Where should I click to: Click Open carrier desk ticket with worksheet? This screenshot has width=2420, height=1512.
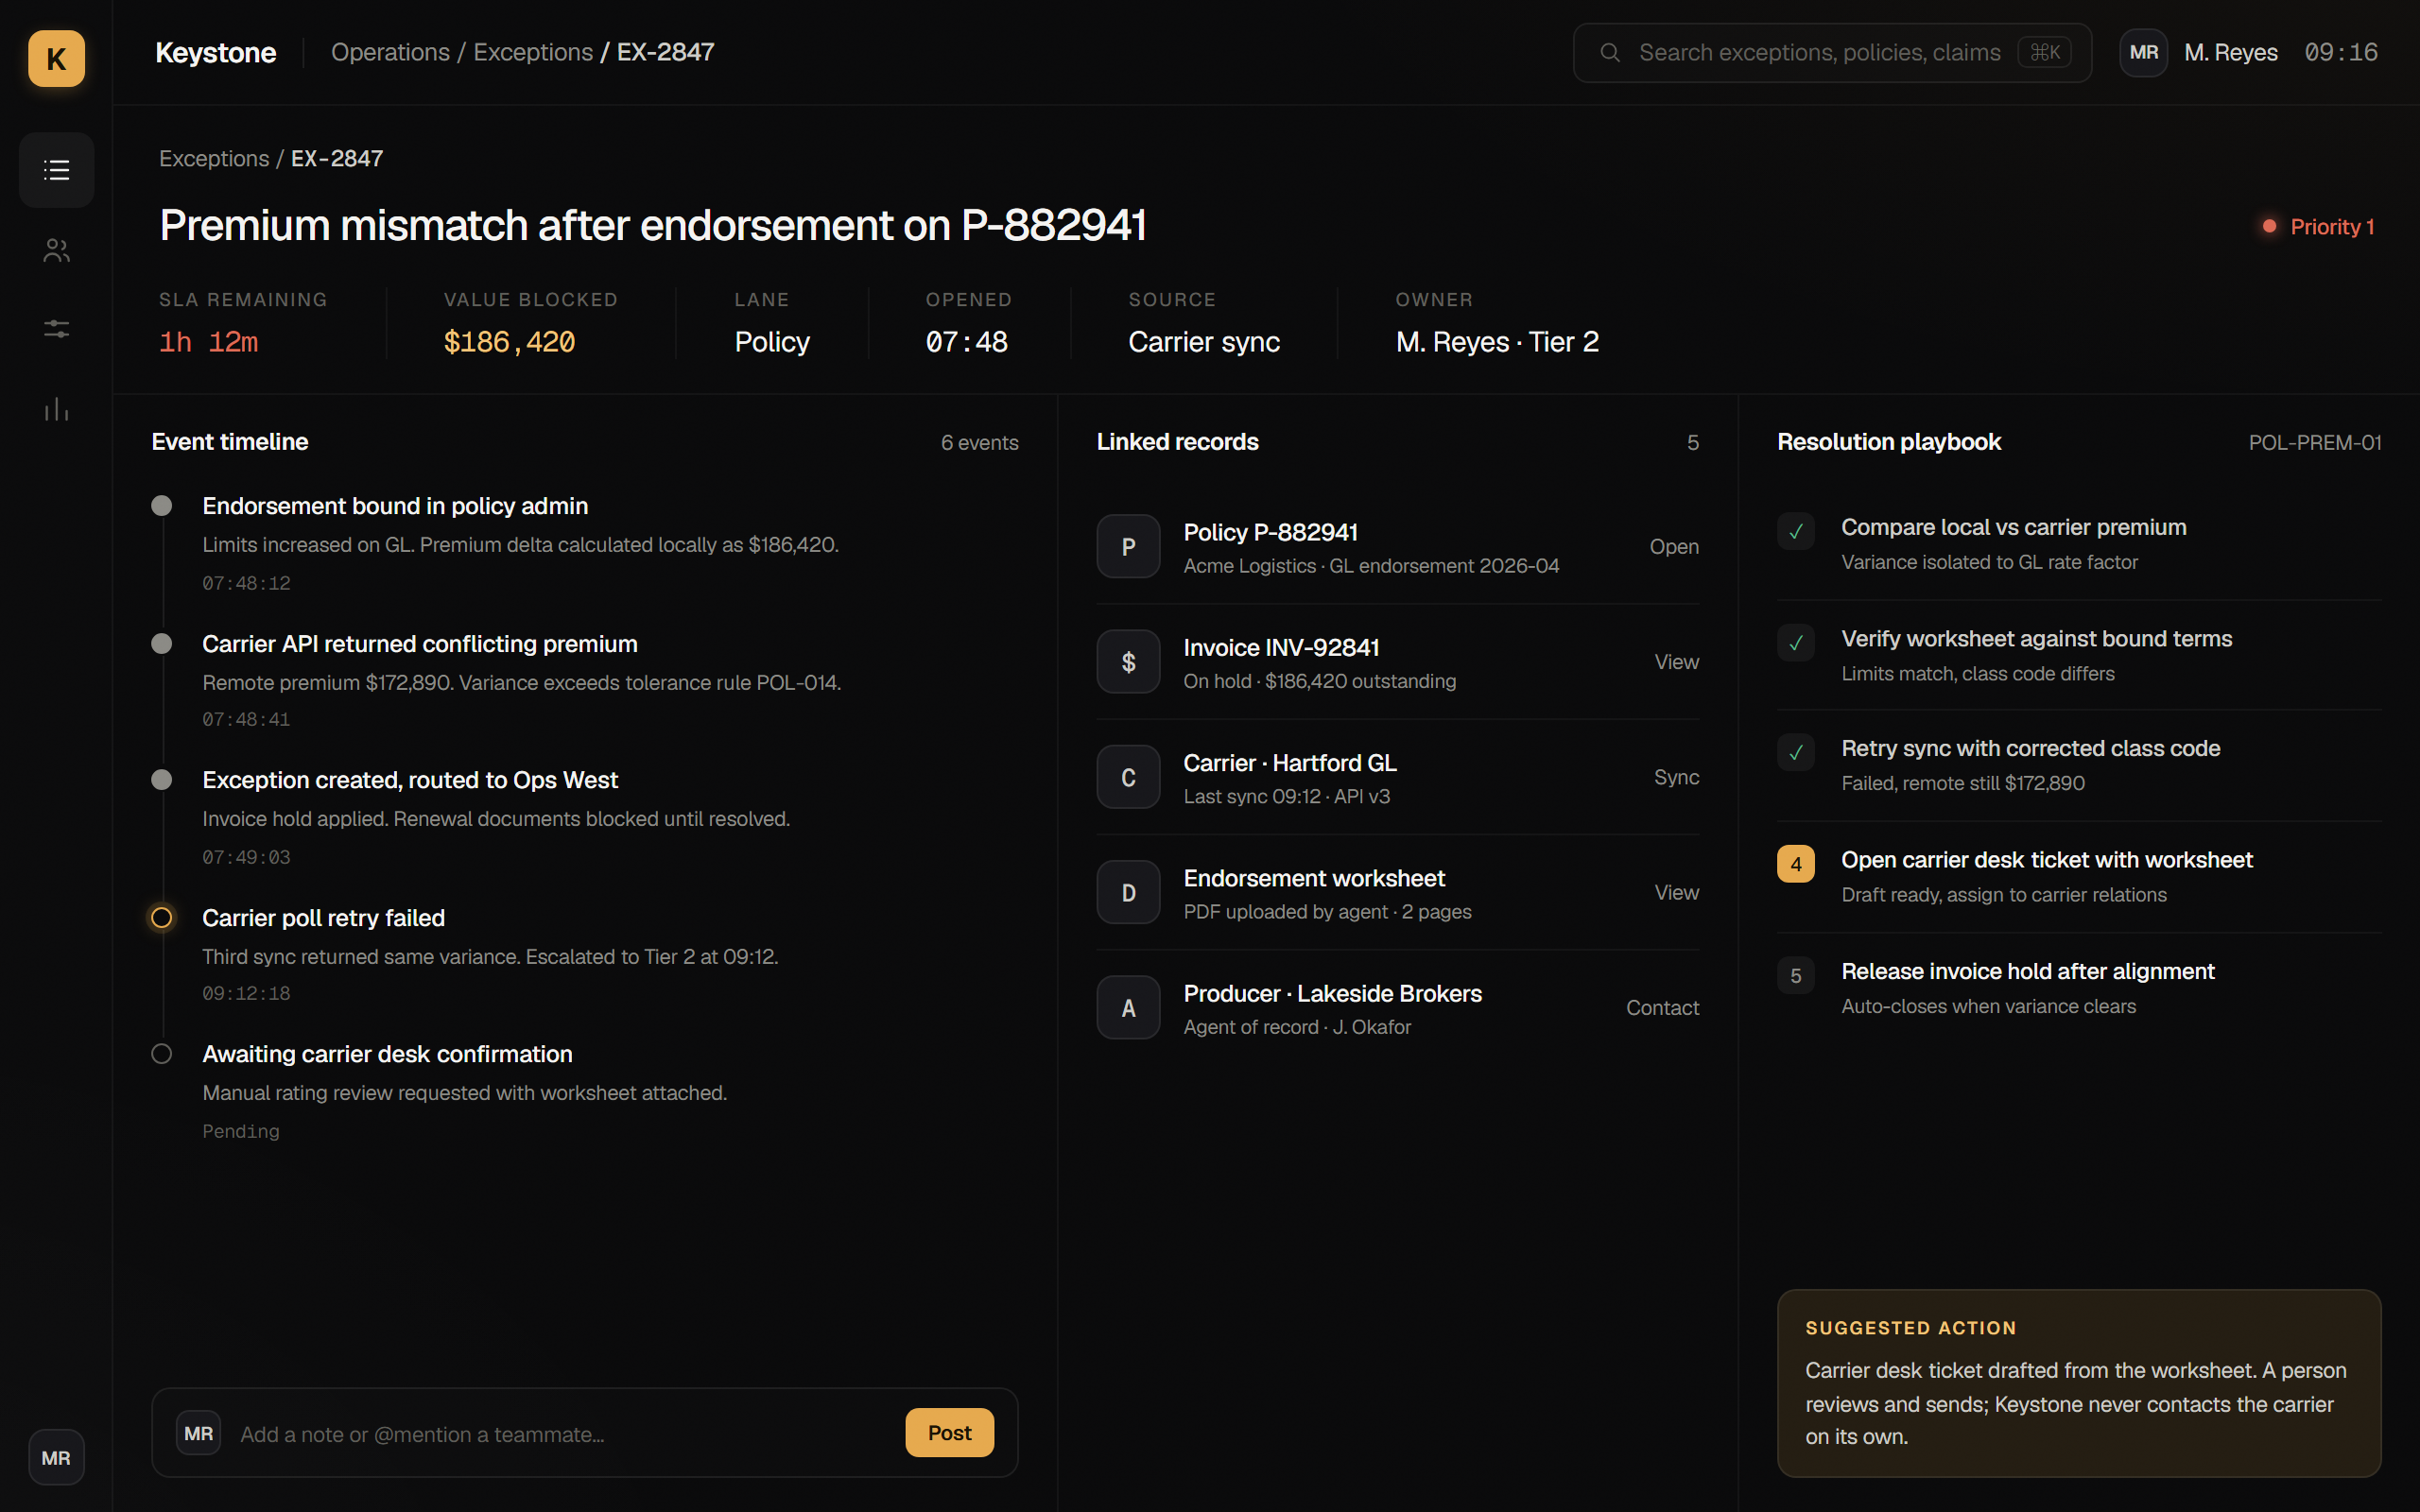click(2046, 860)
